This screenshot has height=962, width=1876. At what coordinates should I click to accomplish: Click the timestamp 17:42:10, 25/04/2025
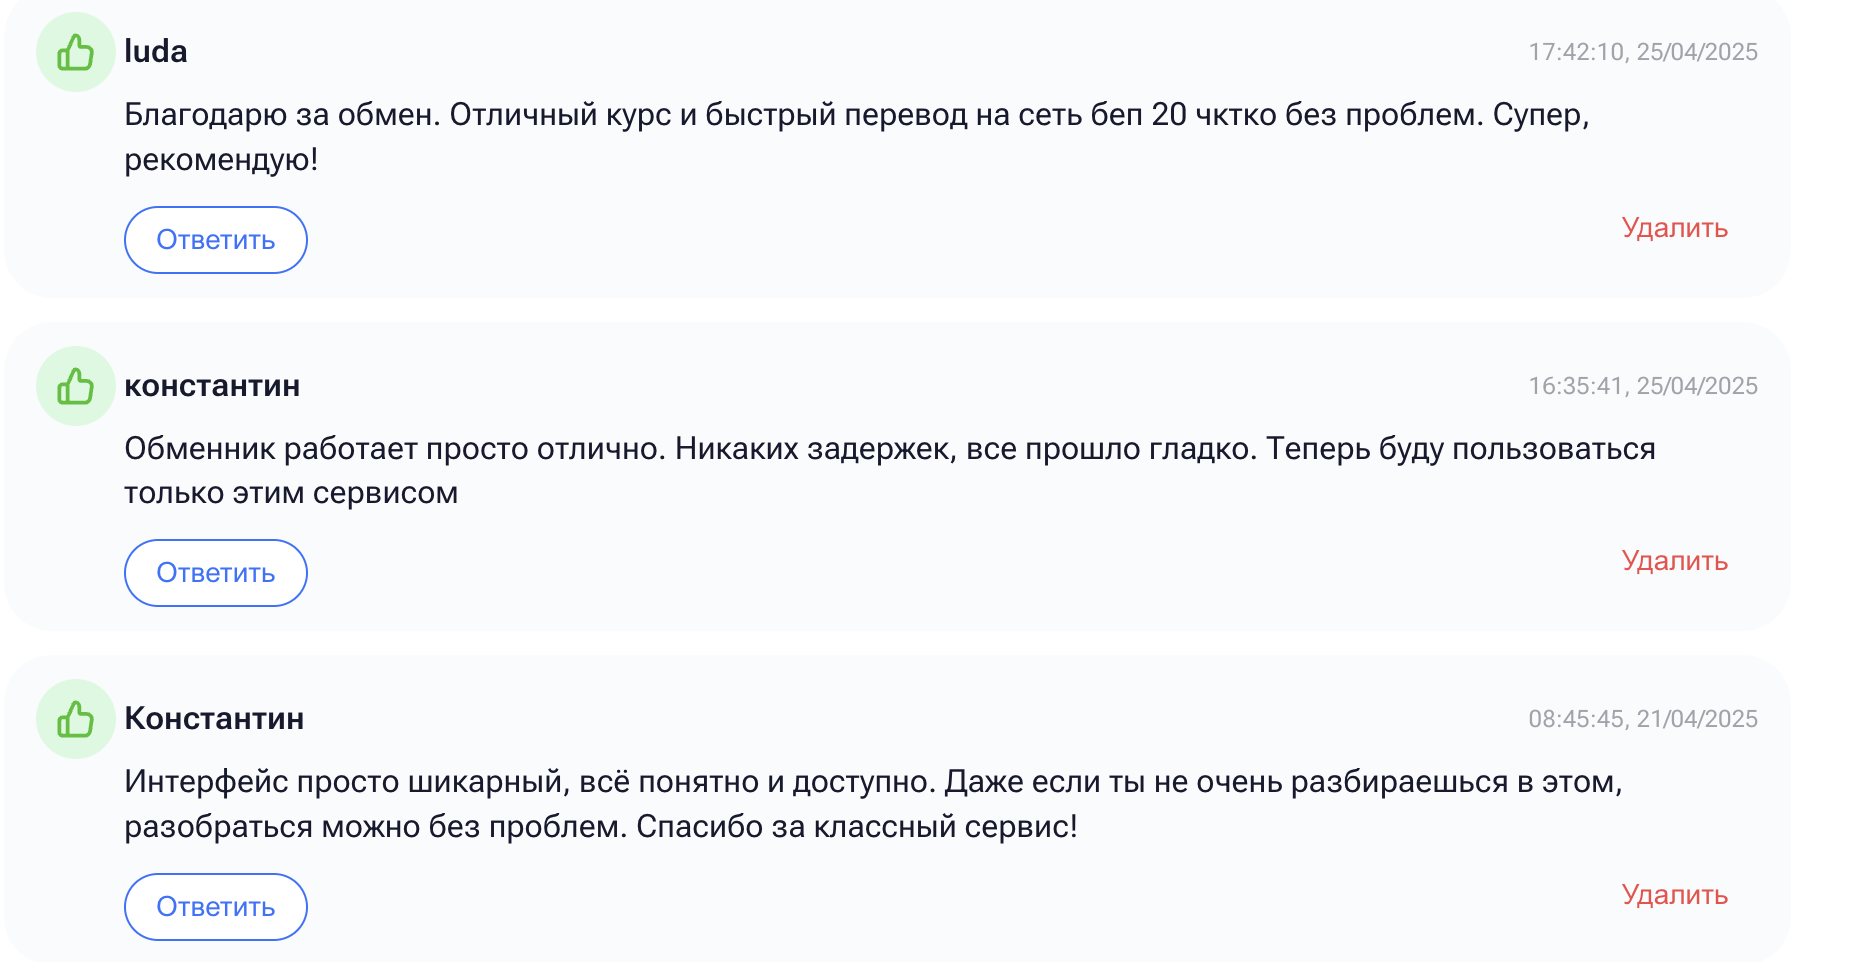[x=1642, y=51]
